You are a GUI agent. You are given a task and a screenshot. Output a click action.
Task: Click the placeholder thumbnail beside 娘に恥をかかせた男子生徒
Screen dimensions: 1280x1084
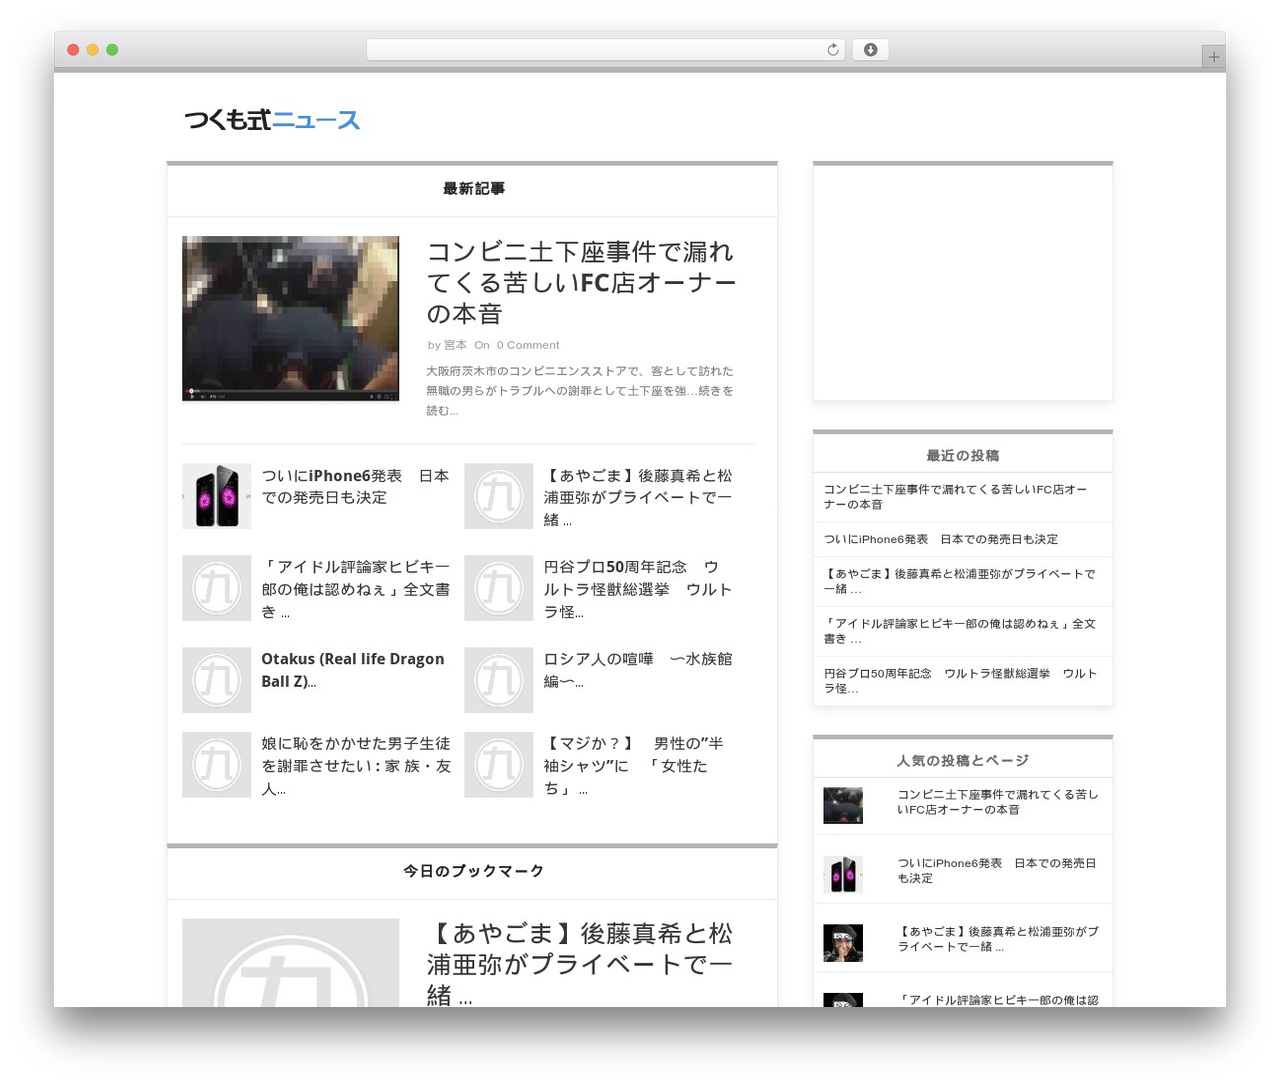click(x=216, y=764)
